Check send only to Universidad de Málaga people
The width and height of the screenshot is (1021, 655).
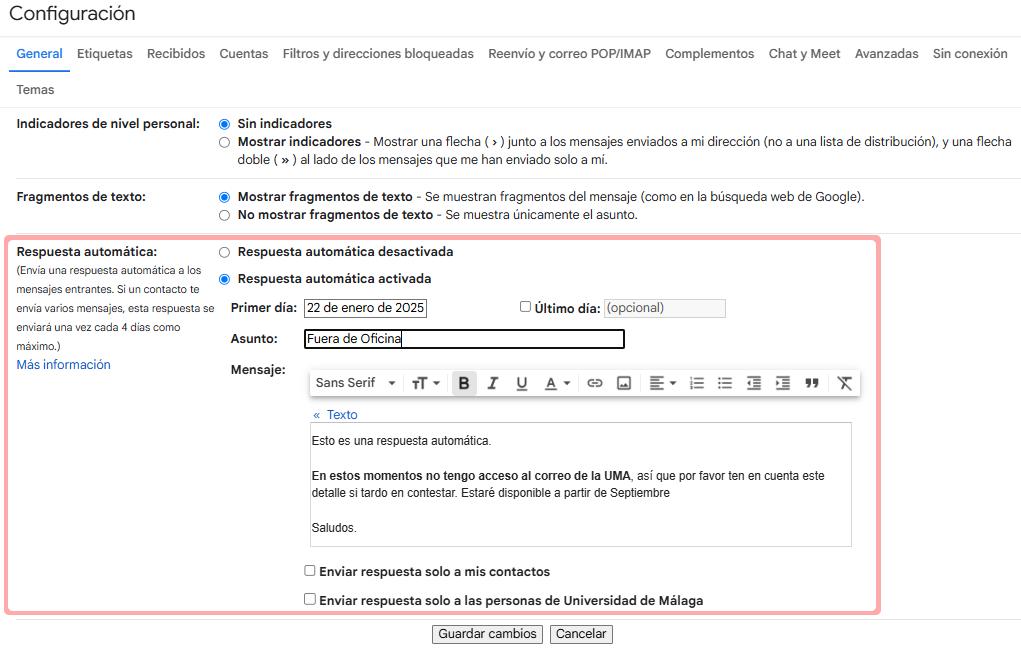[x=310, y=599]
